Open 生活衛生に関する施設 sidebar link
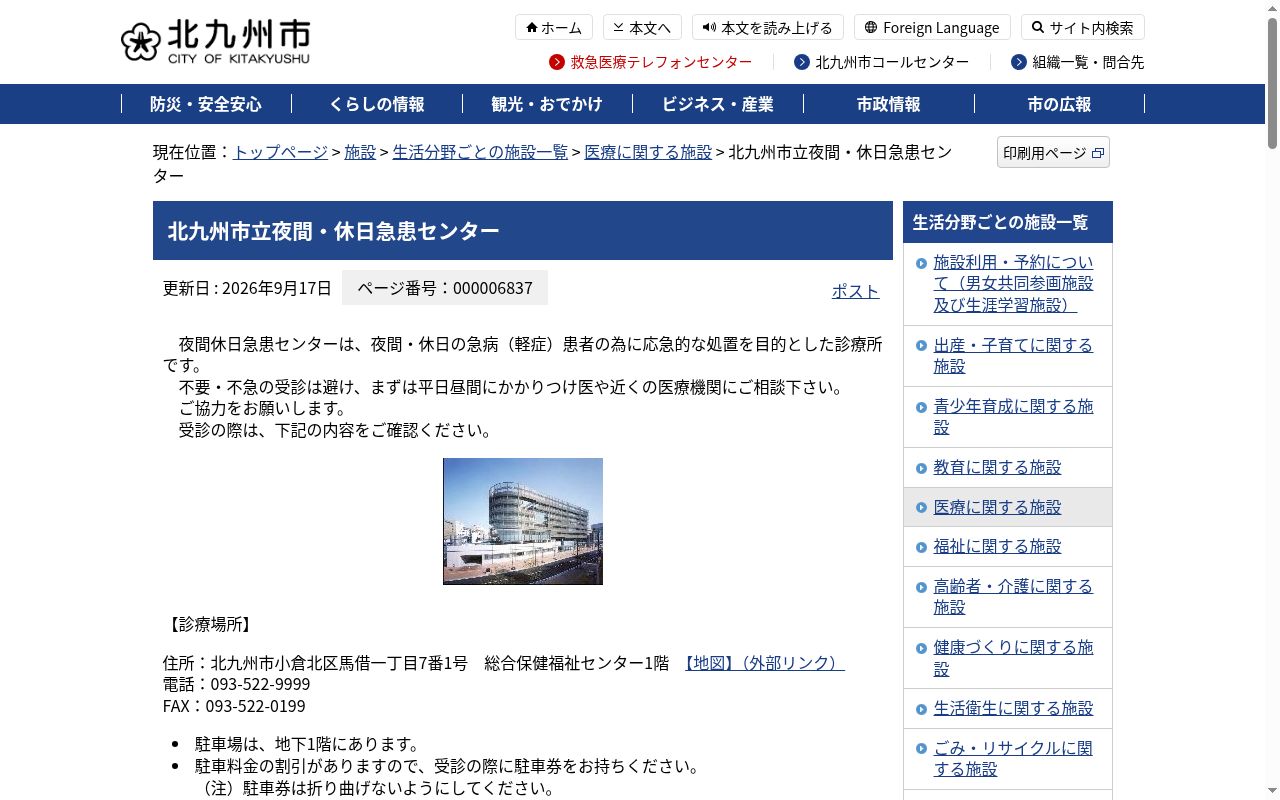The image size is (1280, 800). pos(1013,708)
